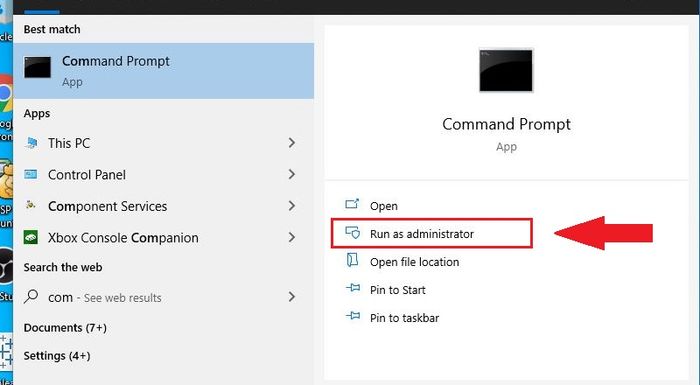Image resolution: width=700 pixels, height=385 pixels.
Task: Click the Open file location folder icon
Action: [352, 260]
